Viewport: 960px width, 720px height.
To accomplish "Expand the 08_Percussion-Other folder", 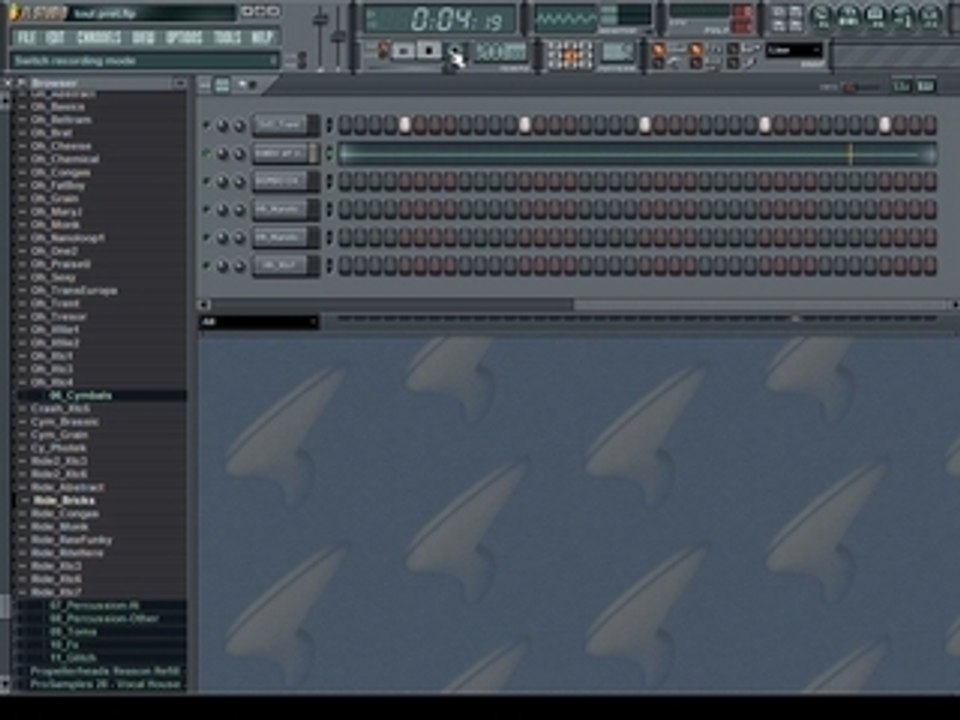I will [x=103, y=618].
